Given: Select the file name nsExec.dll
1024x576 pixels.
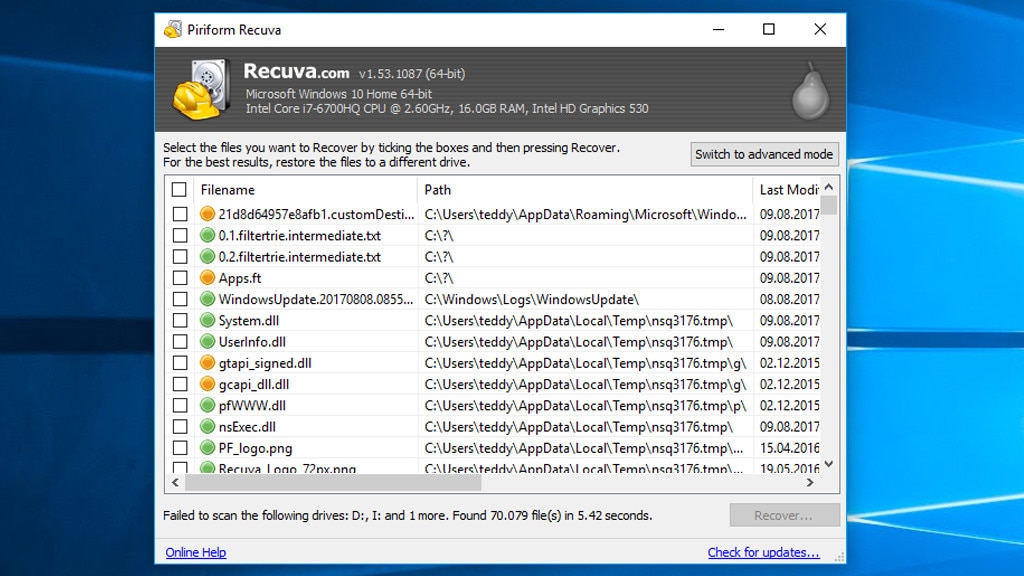Looking at the screenshot, I should point(247,427).
